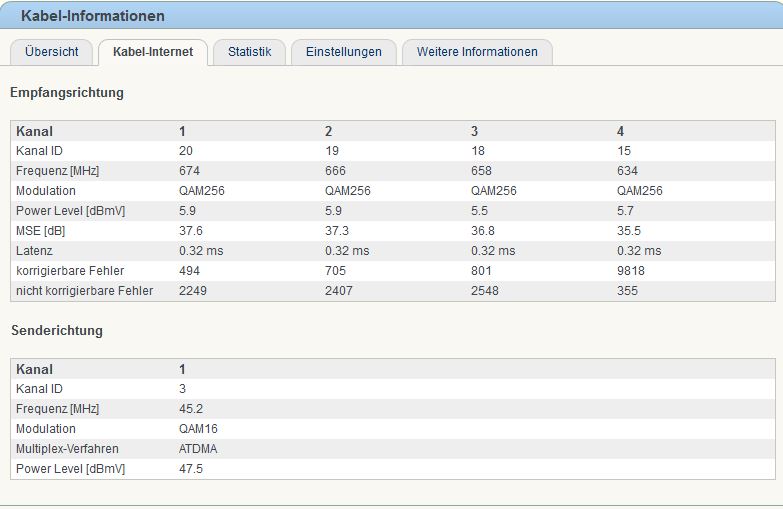This screenshot has width=783, height=509.
Task: Open the Übersicht tab
Action: 51,52
